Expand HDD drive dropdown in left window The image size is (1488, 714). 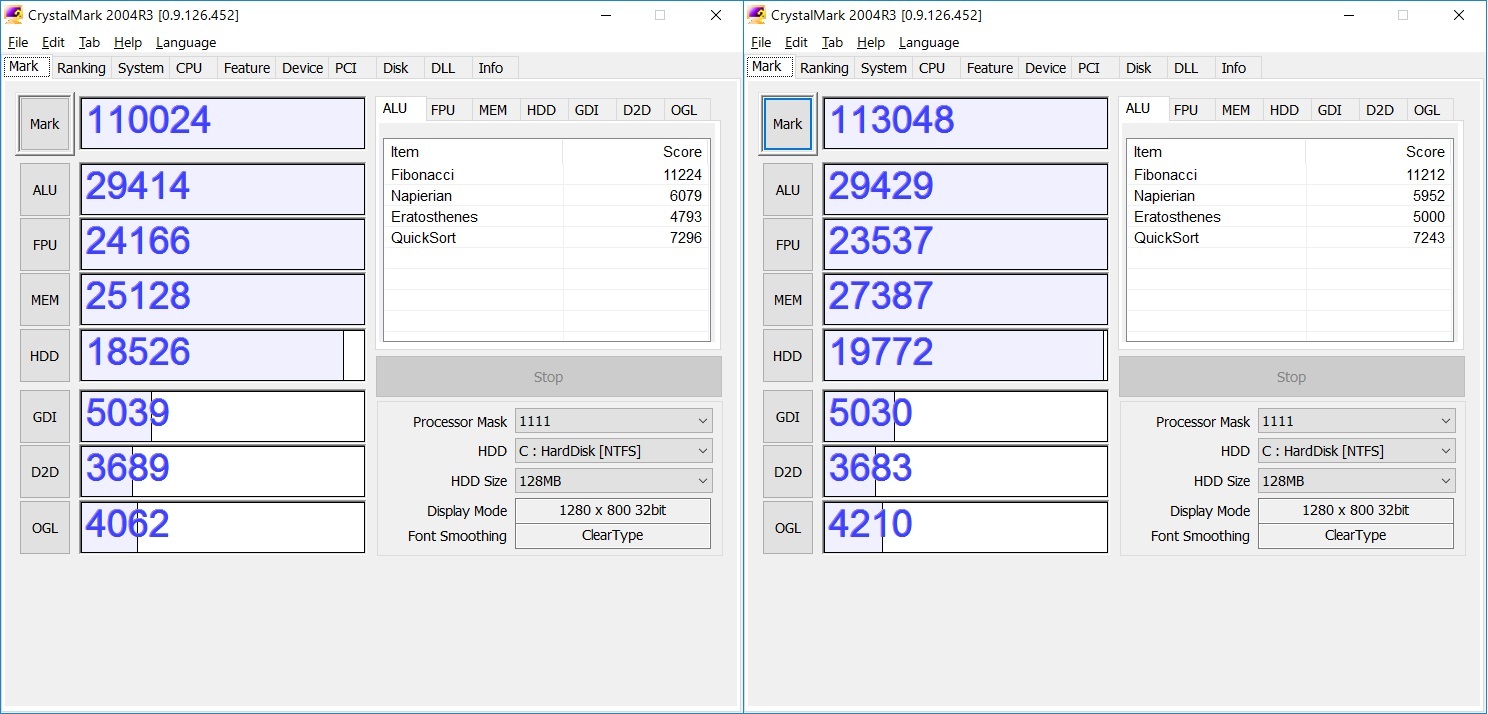pyautogui.click(x=613, y=451)
